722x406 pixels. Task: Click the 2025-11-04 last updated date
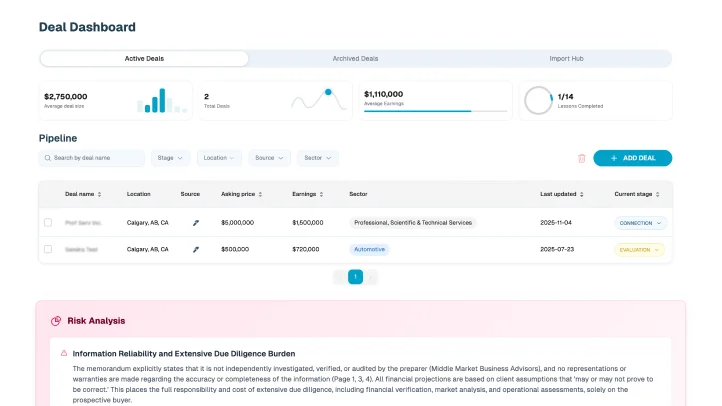(x=556, y=223)
